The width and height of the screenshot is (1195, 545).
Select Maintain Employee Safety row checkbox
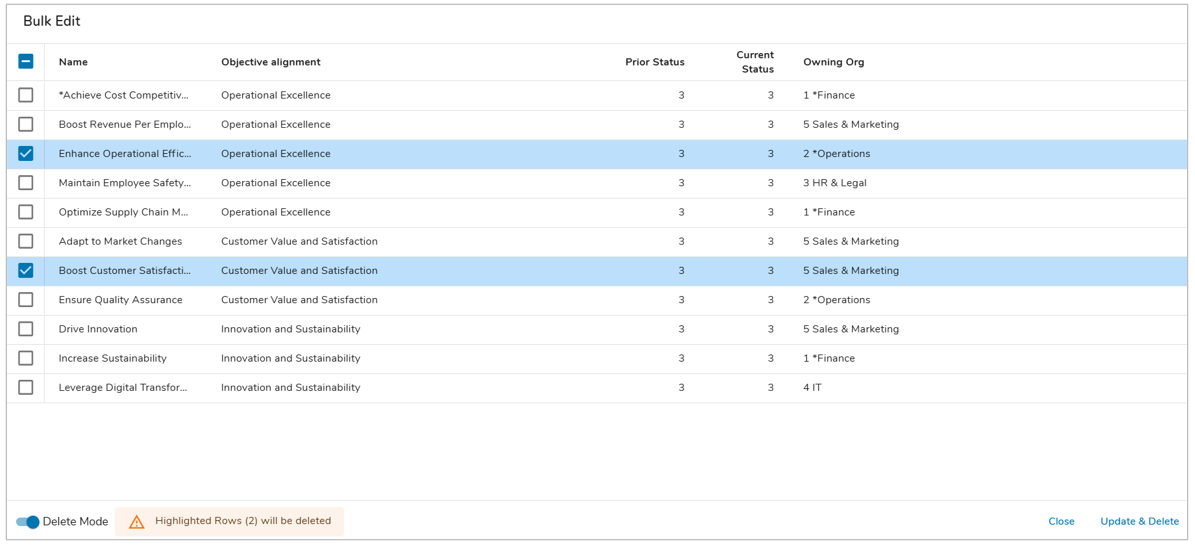pyautogui.click(x=26, y=183)
